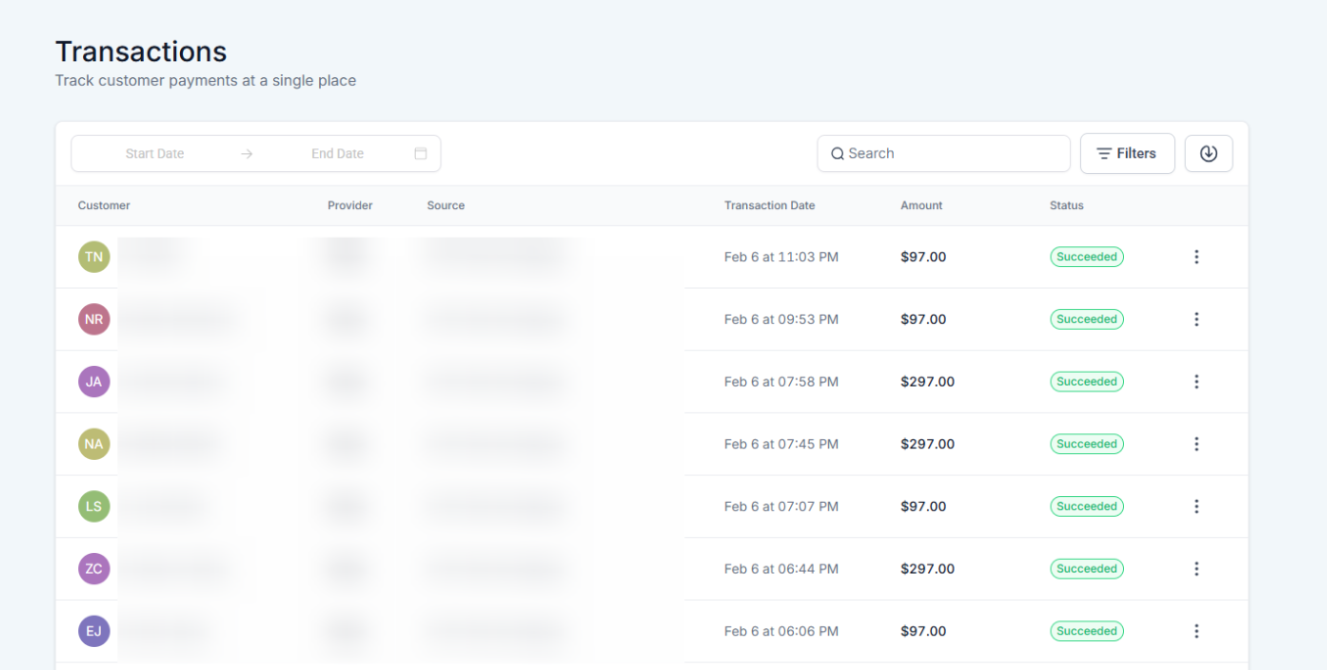The image size is (1327, 670).
Task: Open row menu for 09:53 PM transaction
Action: (x=1196, y=319)
